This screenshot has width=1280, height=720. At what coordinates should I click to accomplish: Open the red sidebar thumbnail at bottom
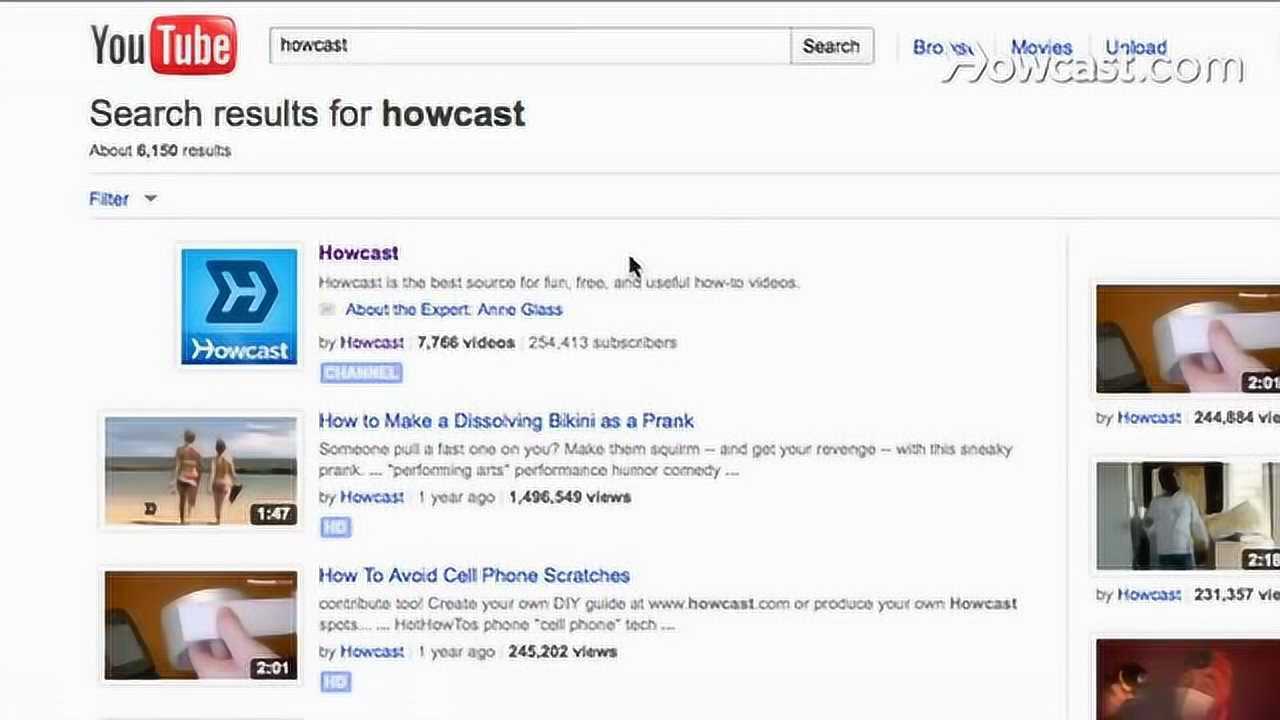coord(1188,680)
